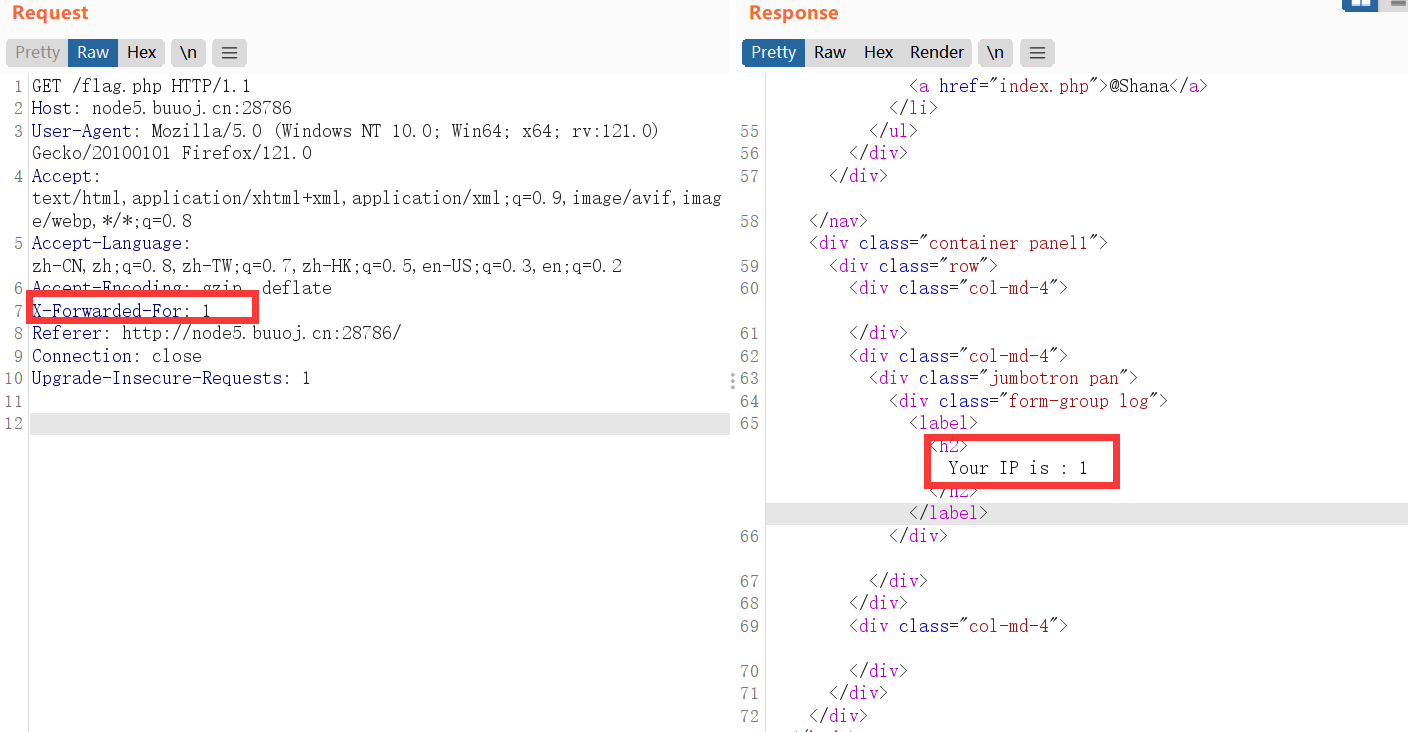The image size is (1408, 732).
Task: Click the X-Forwarded-For header text
Action: click(121, 311)
